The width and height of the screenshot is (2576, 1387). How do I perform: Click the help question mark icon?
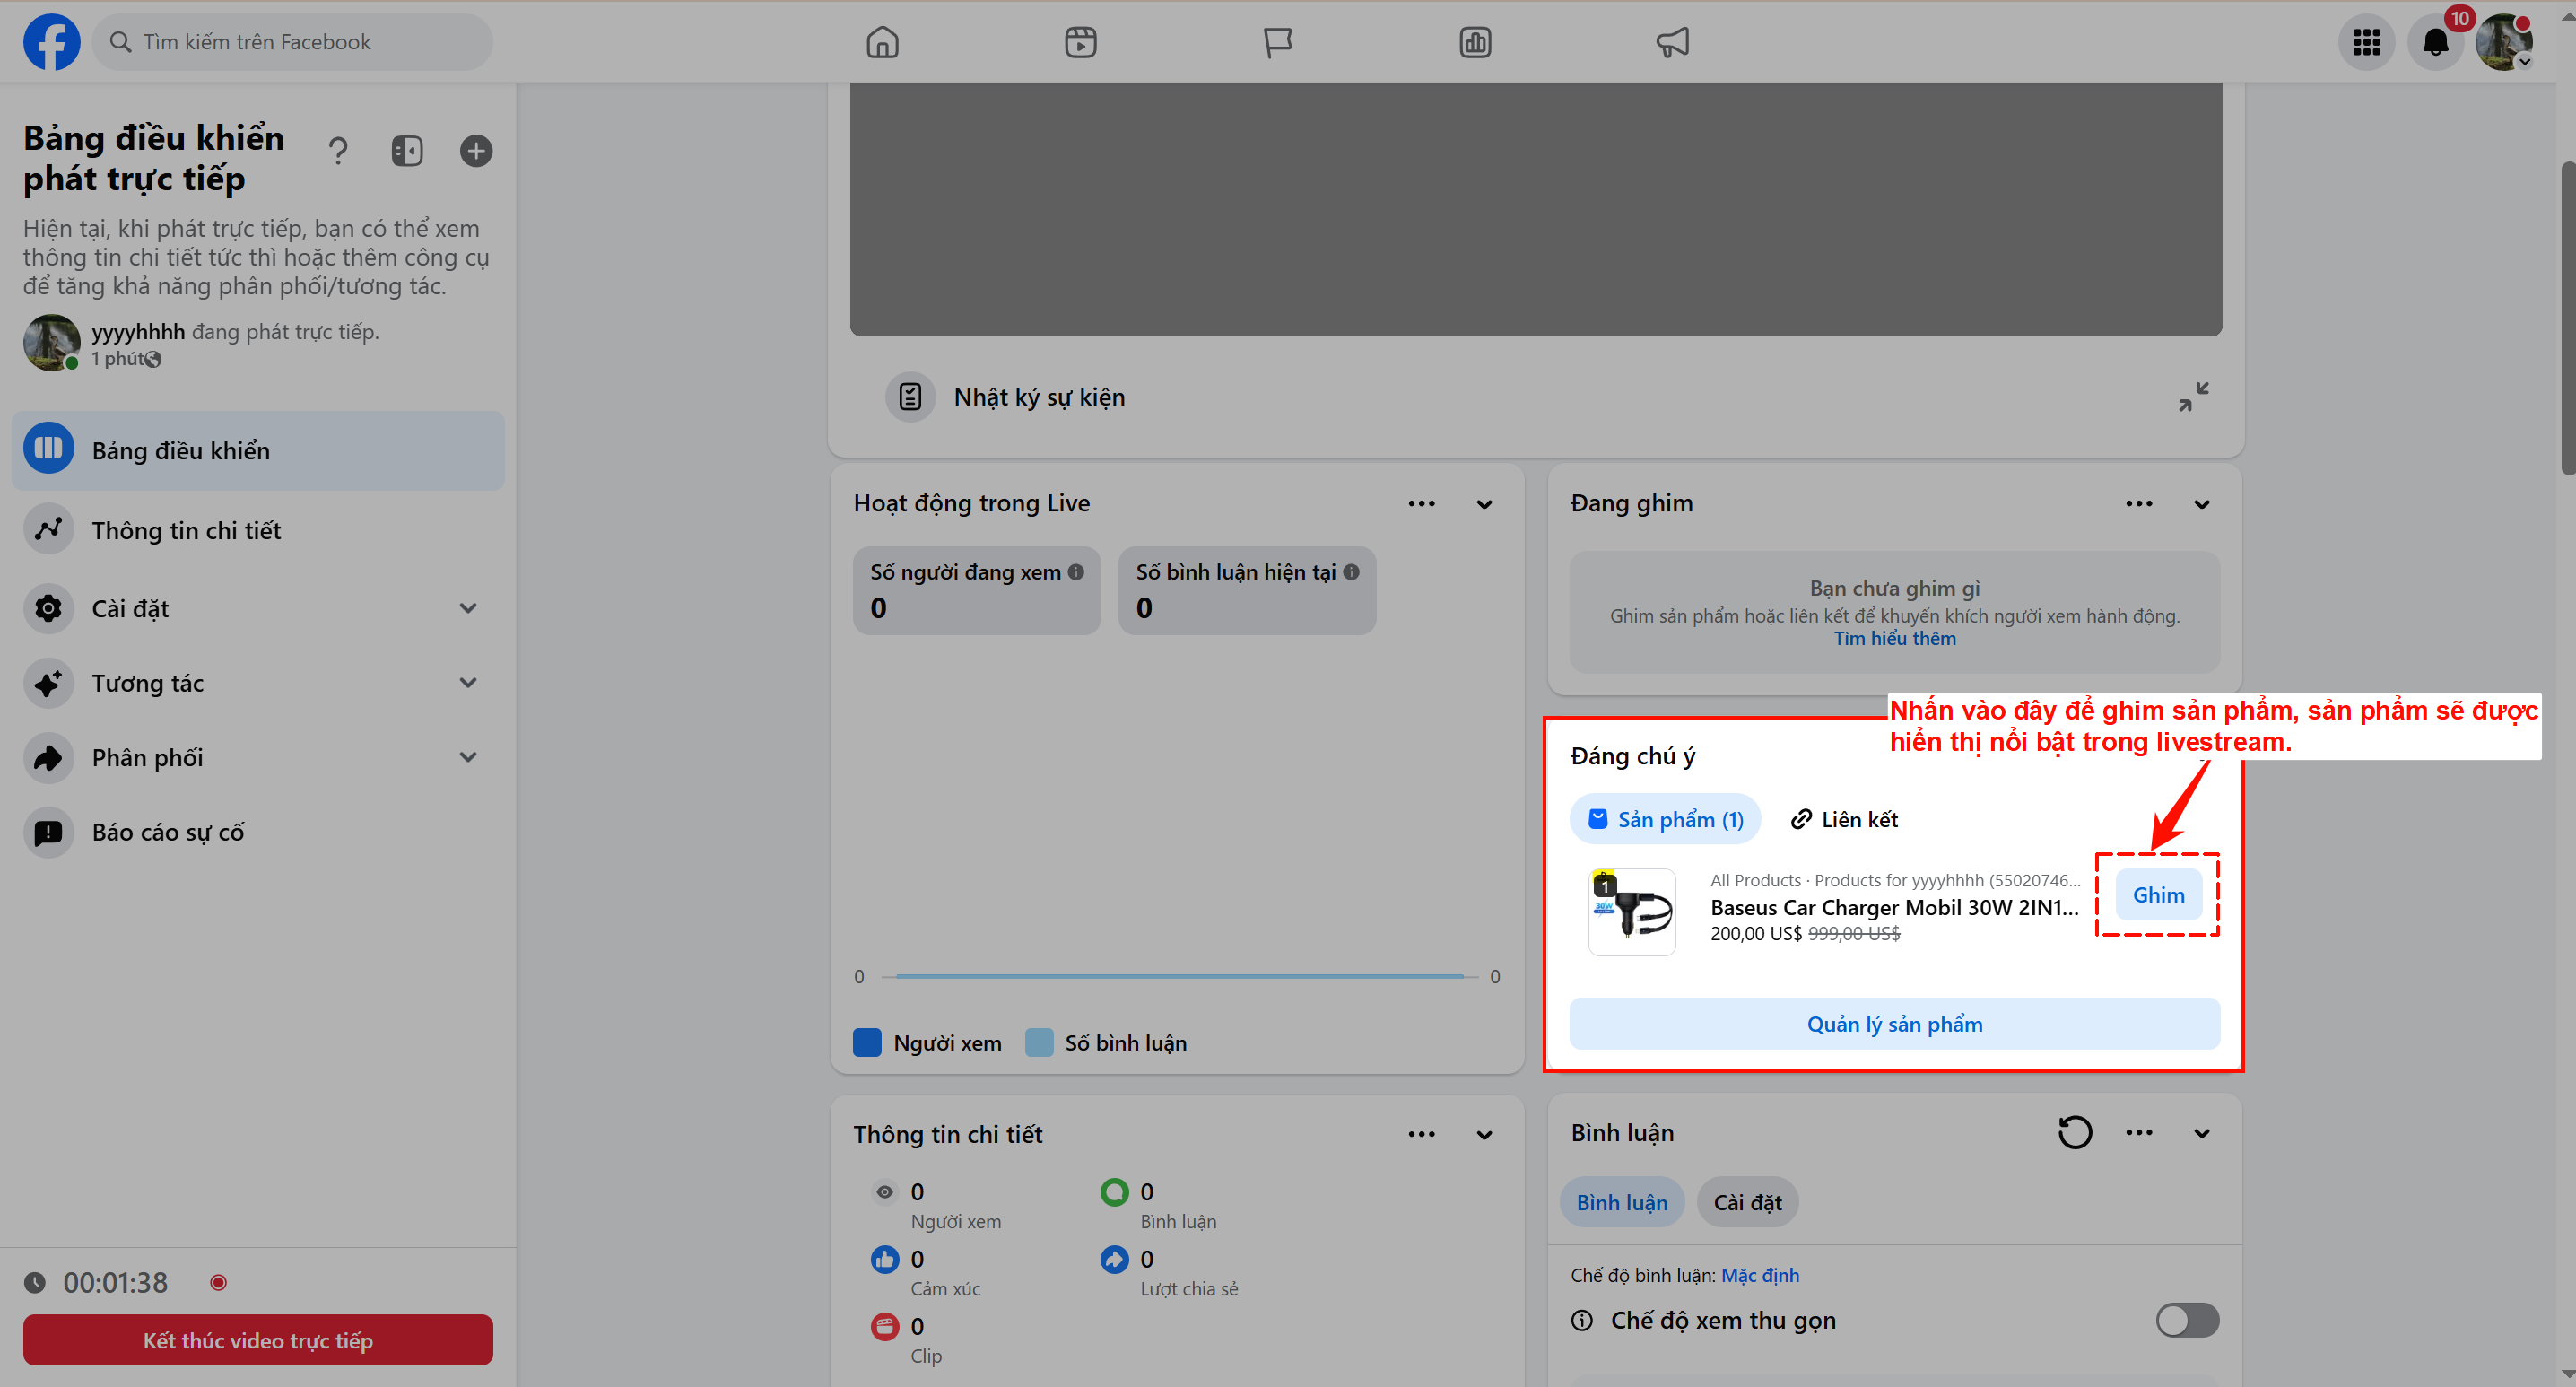coord(338,151)
